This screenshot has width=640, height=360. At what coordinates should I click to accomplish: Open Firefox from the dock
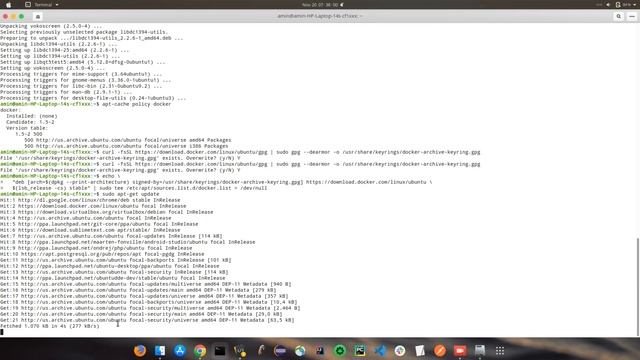point(140,351)
